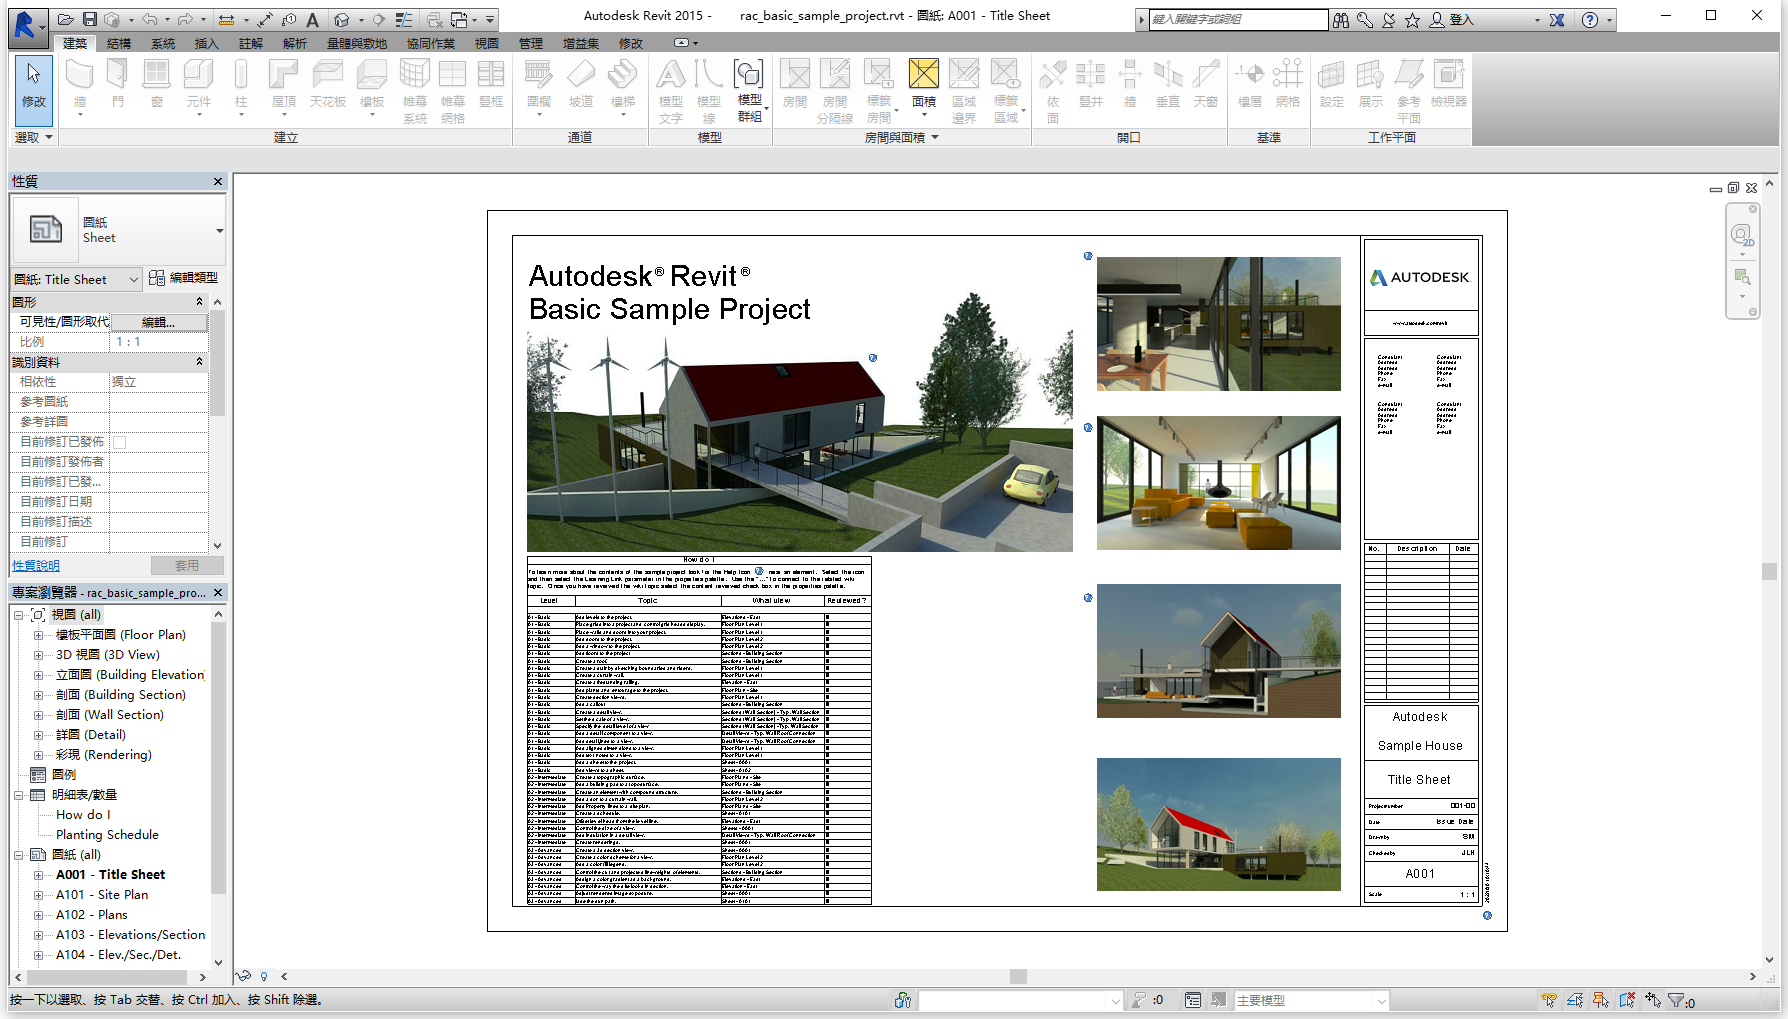Open the Sheet type selector dropdown
Viewport: 1788px width, 1019px height.
219,230
